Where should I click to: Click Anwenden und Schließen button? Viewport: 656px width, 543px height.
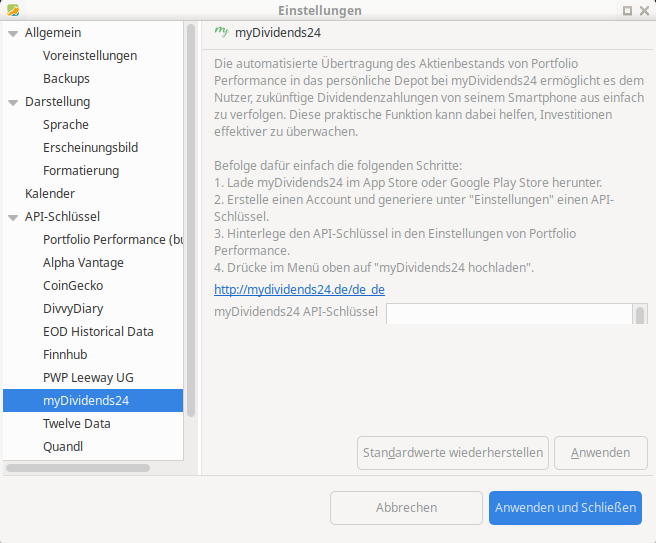click(x=565, y=508)
